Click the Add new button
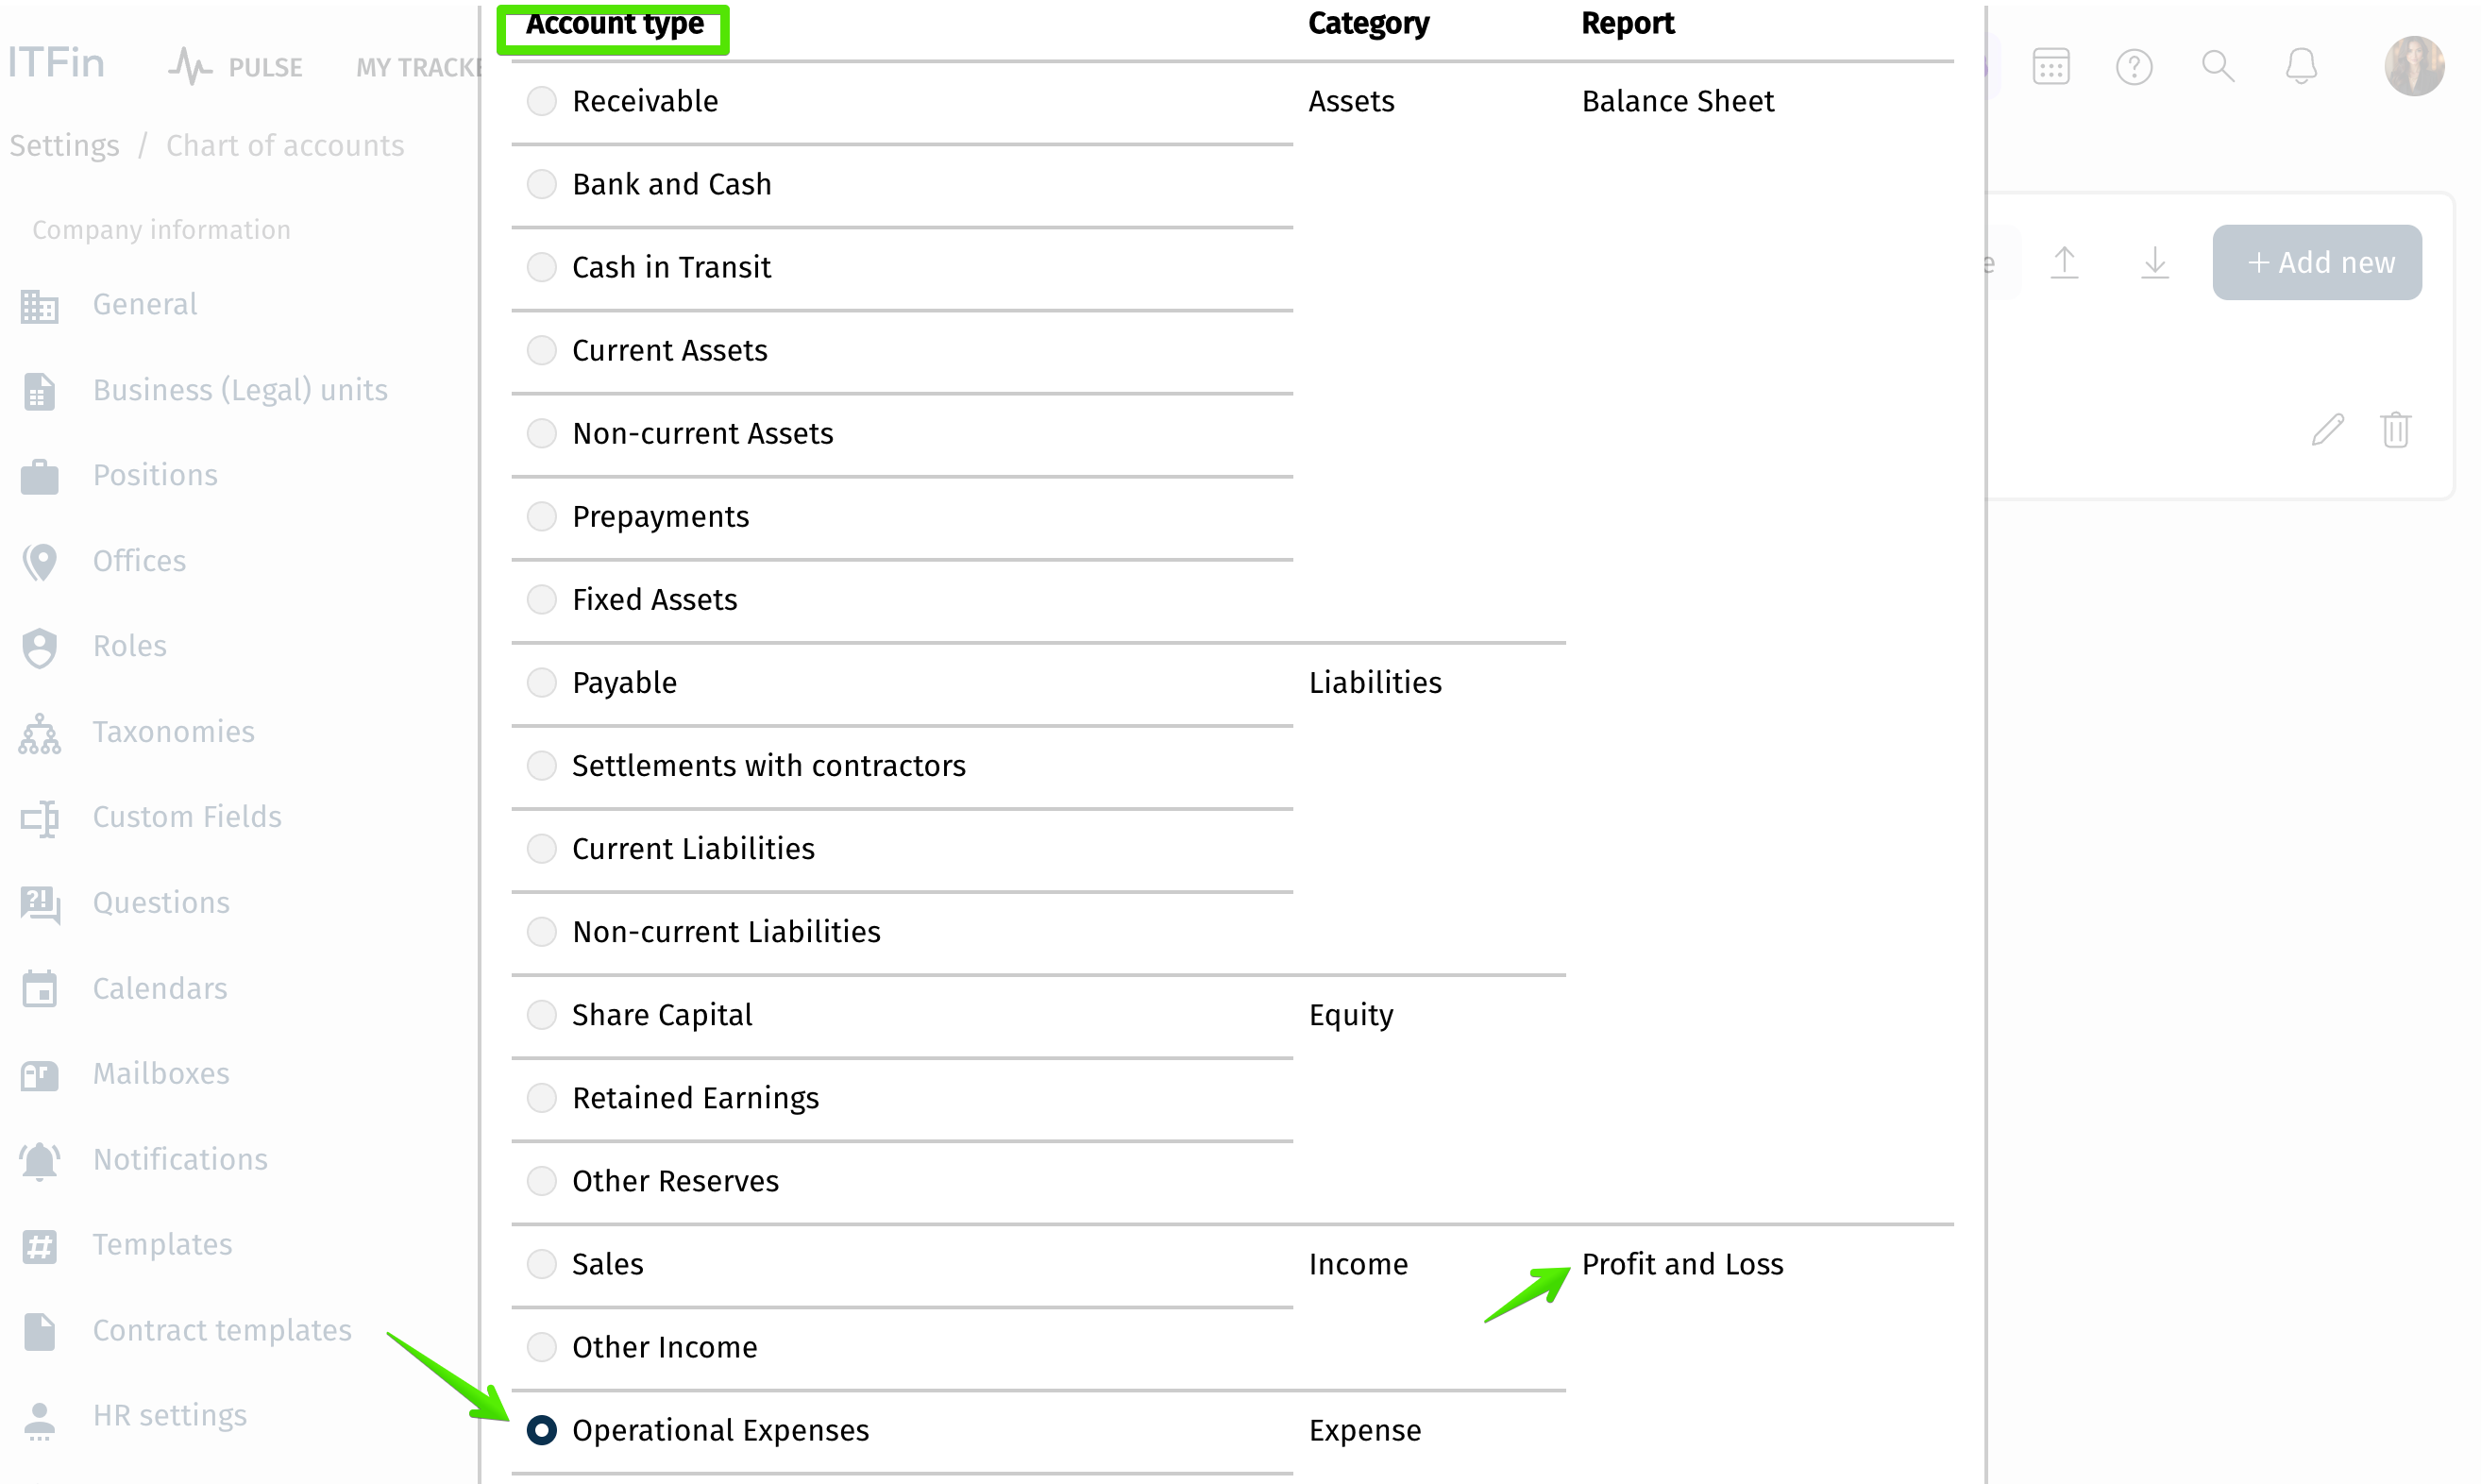This screenshot has height=1484, width=2481. pos(2317,262)
